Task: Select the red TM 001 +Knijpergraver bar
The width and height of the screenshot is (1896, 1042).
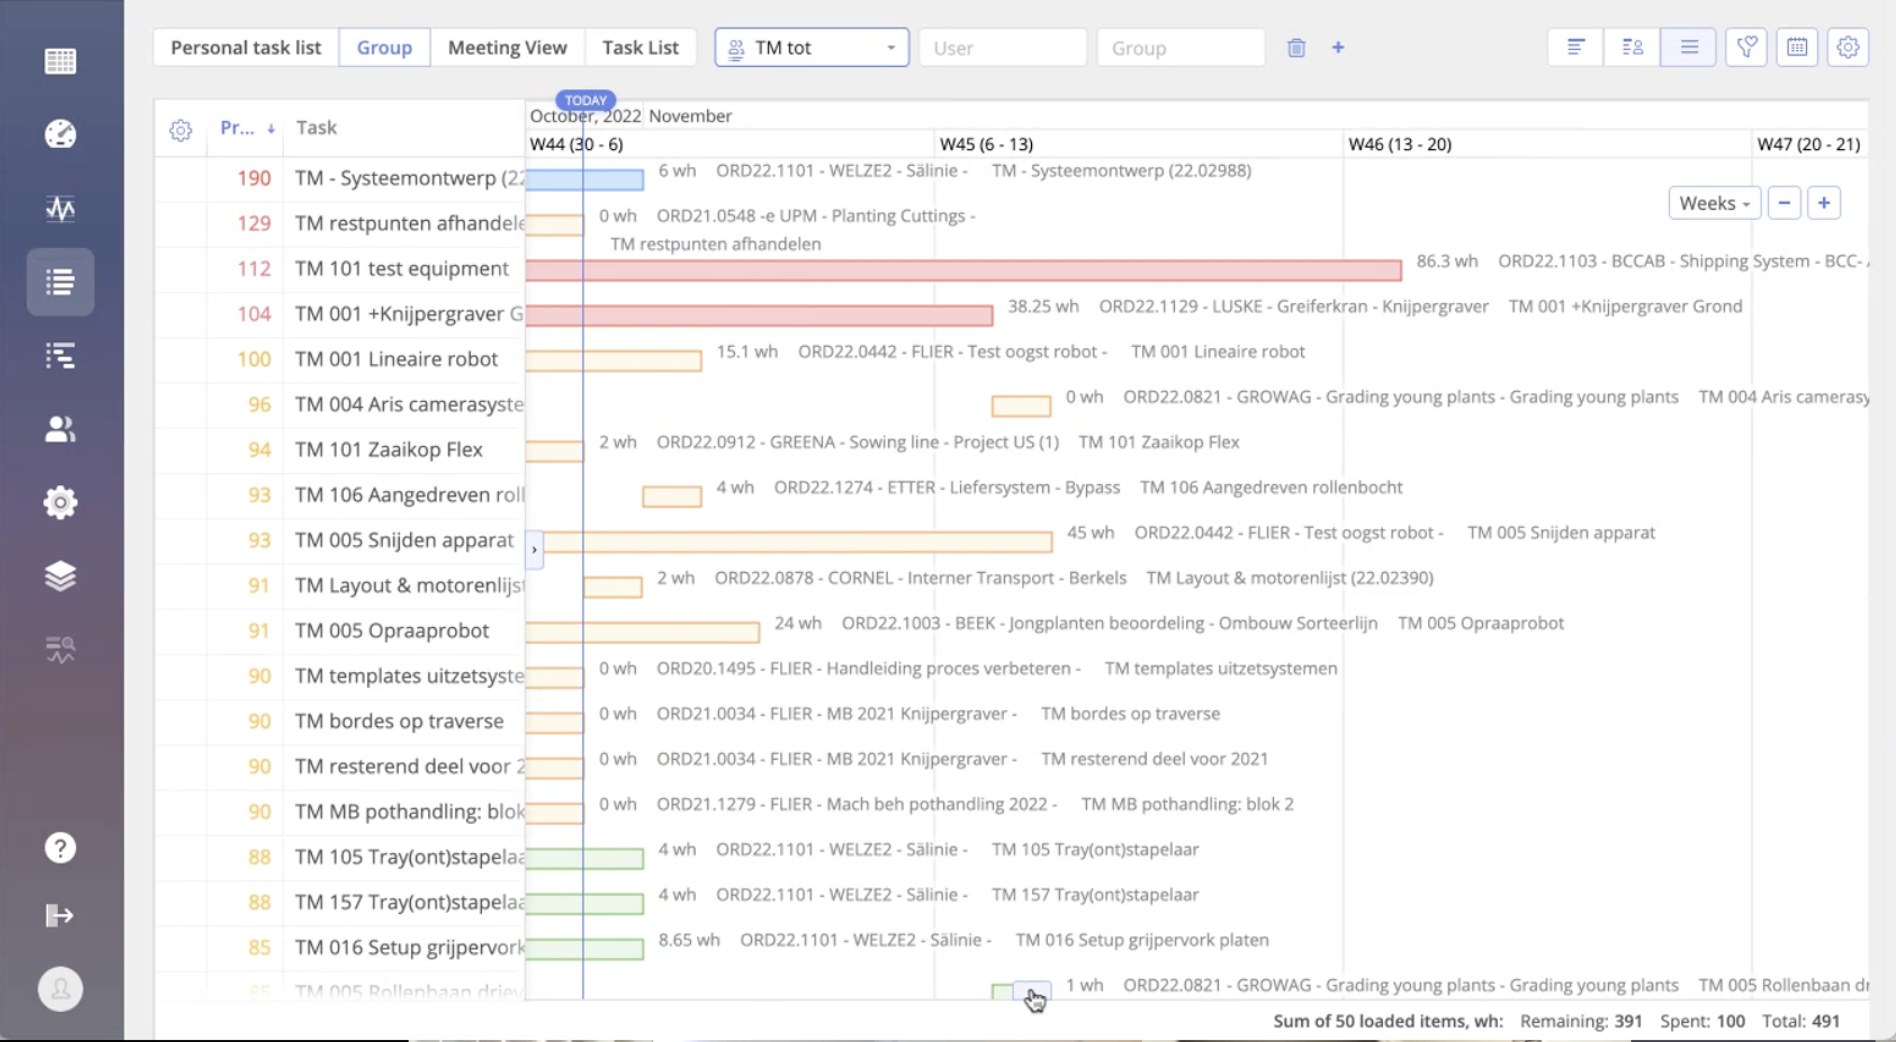Action: 759,316
